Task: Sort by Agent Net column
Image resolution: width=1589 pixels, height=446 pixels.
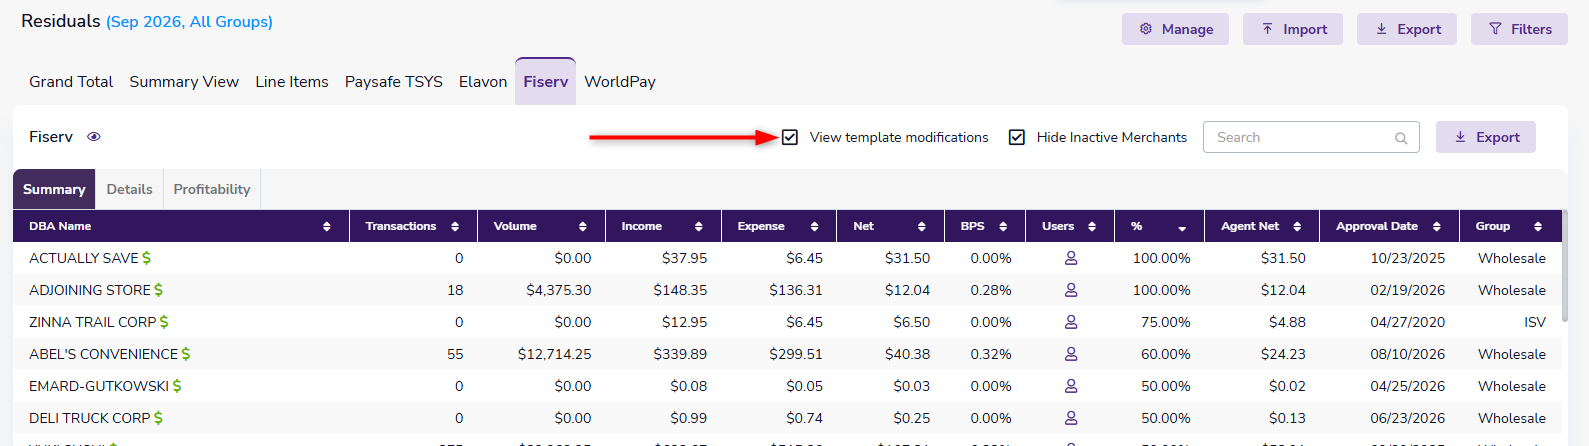Action: pyautogui.click(x=1297, y=227)
